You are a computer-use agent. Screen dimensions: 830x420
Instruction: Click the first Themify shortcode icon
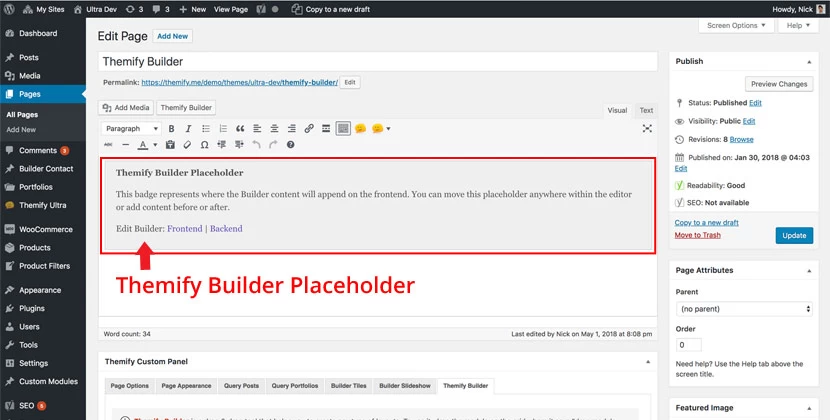point(360,129)
